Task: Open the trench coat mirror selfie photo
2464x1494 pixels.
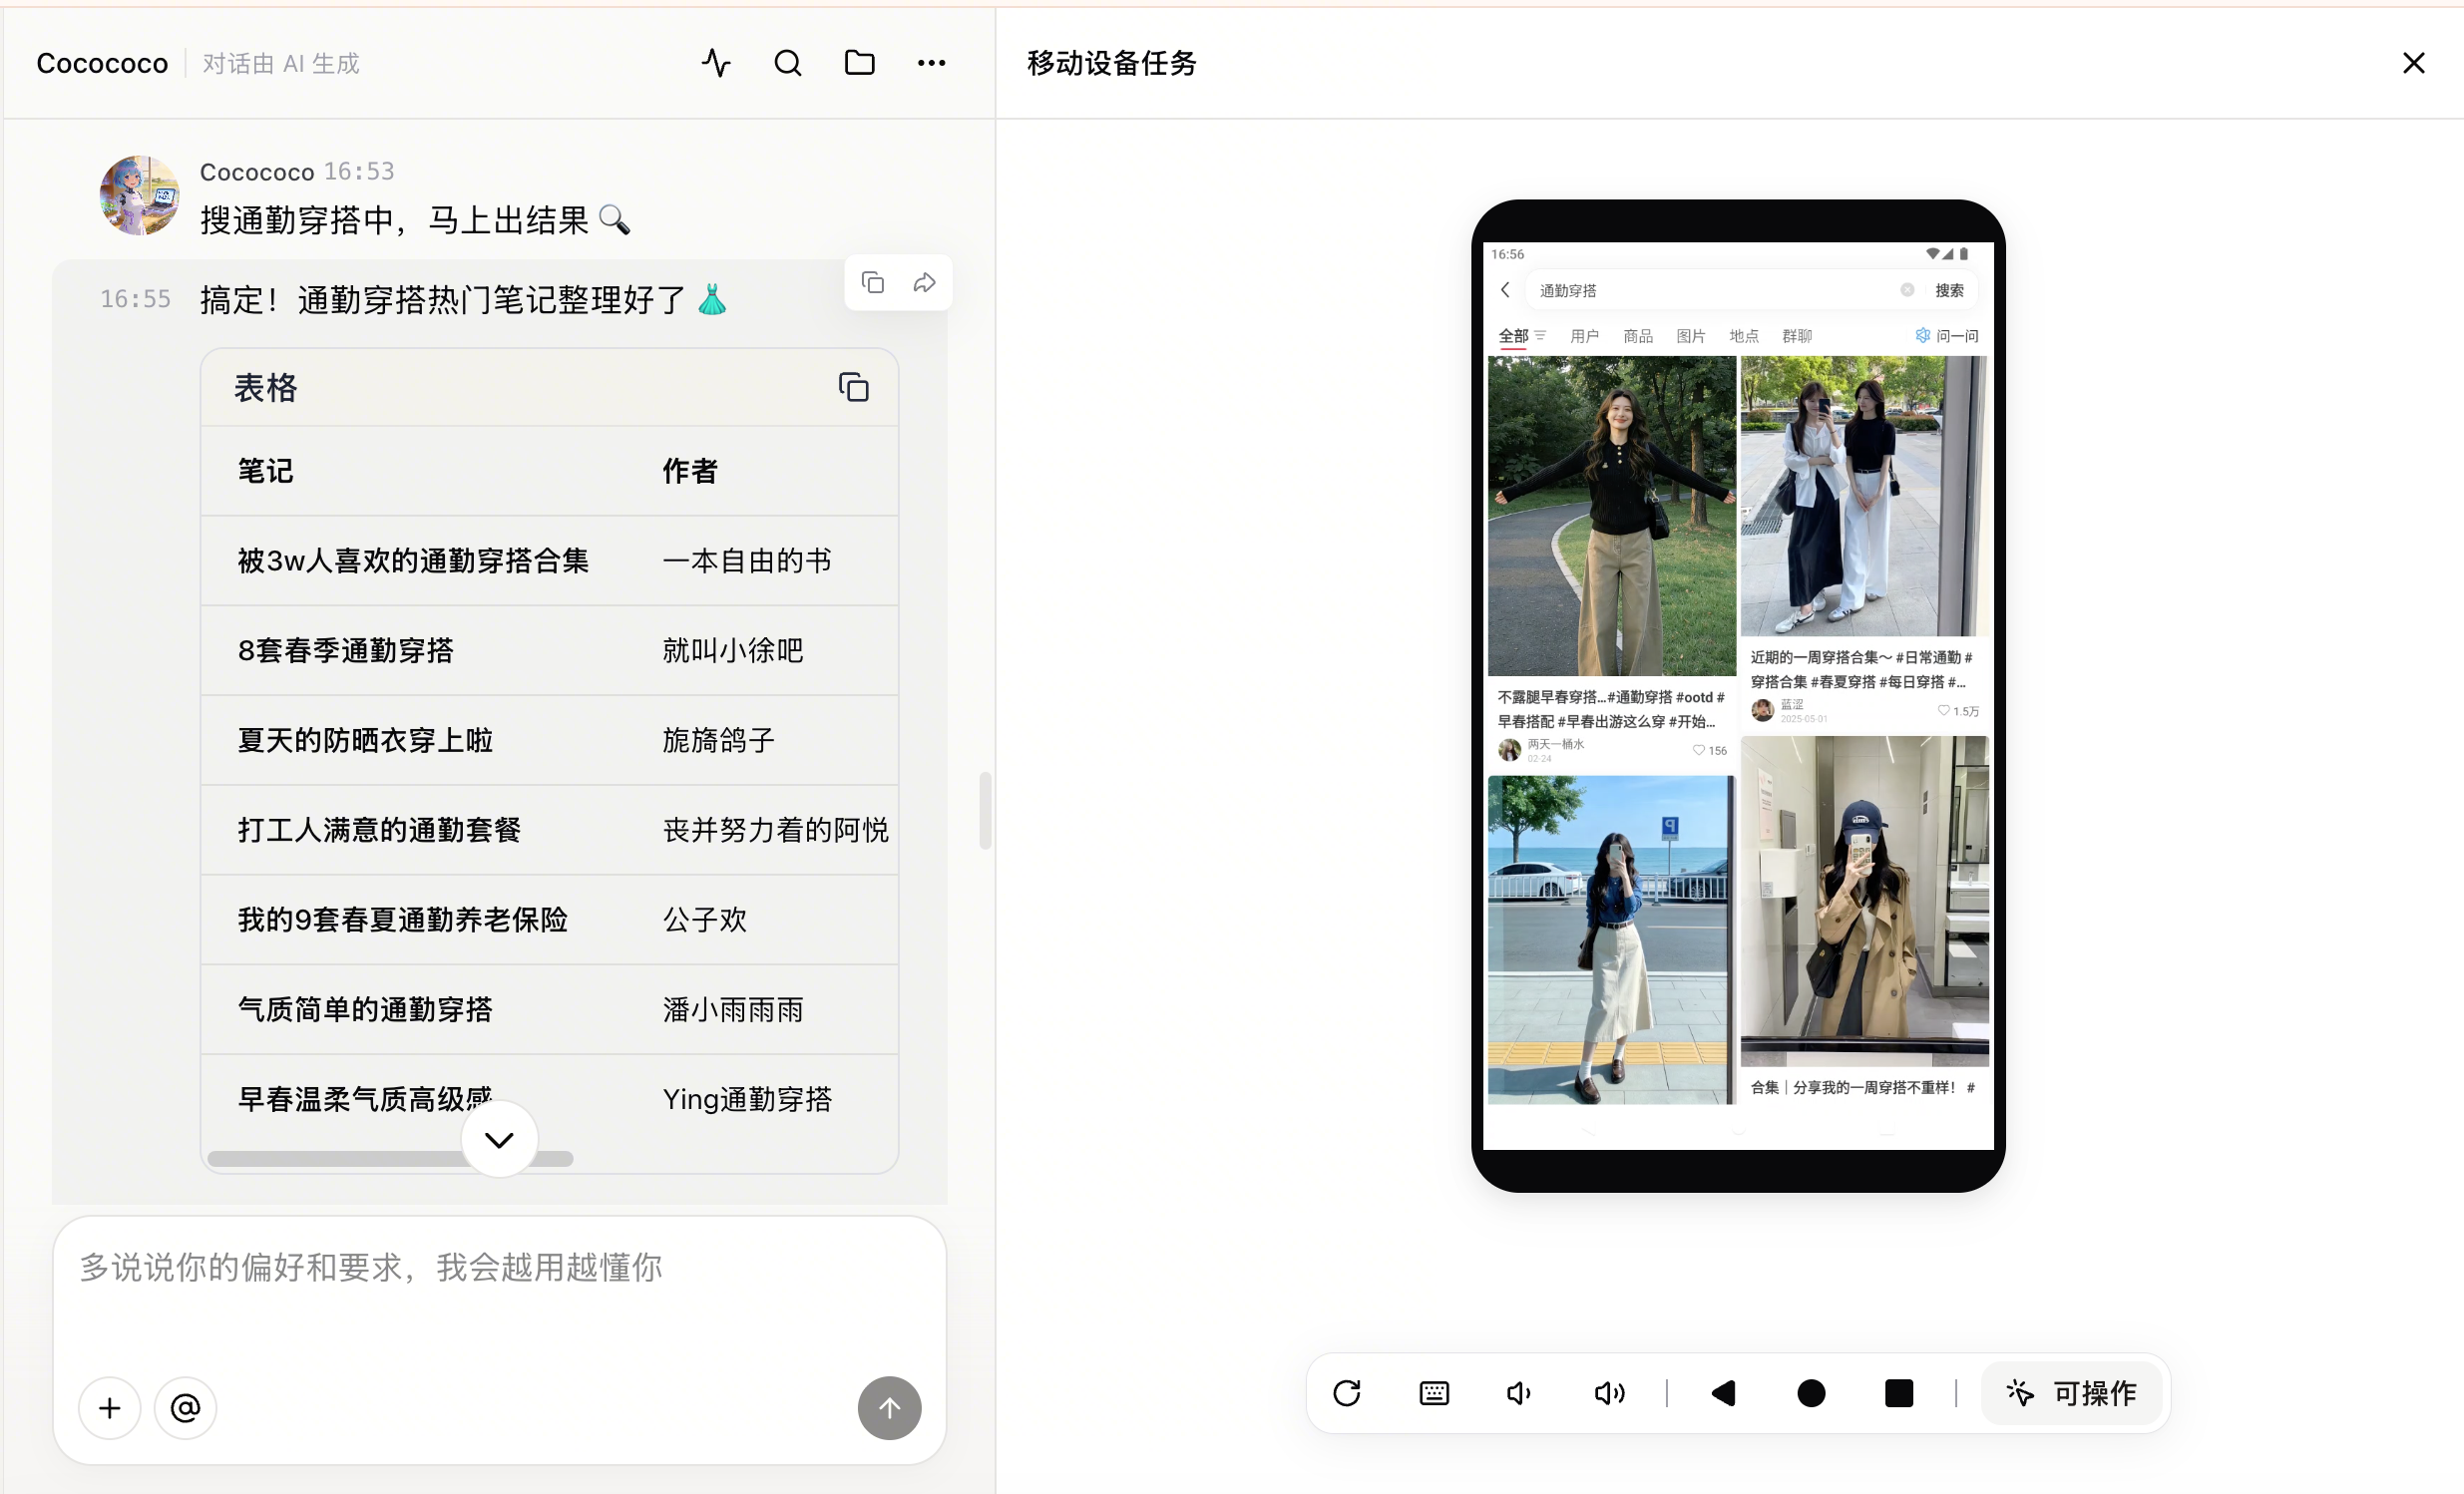Action: point(1864,901)
